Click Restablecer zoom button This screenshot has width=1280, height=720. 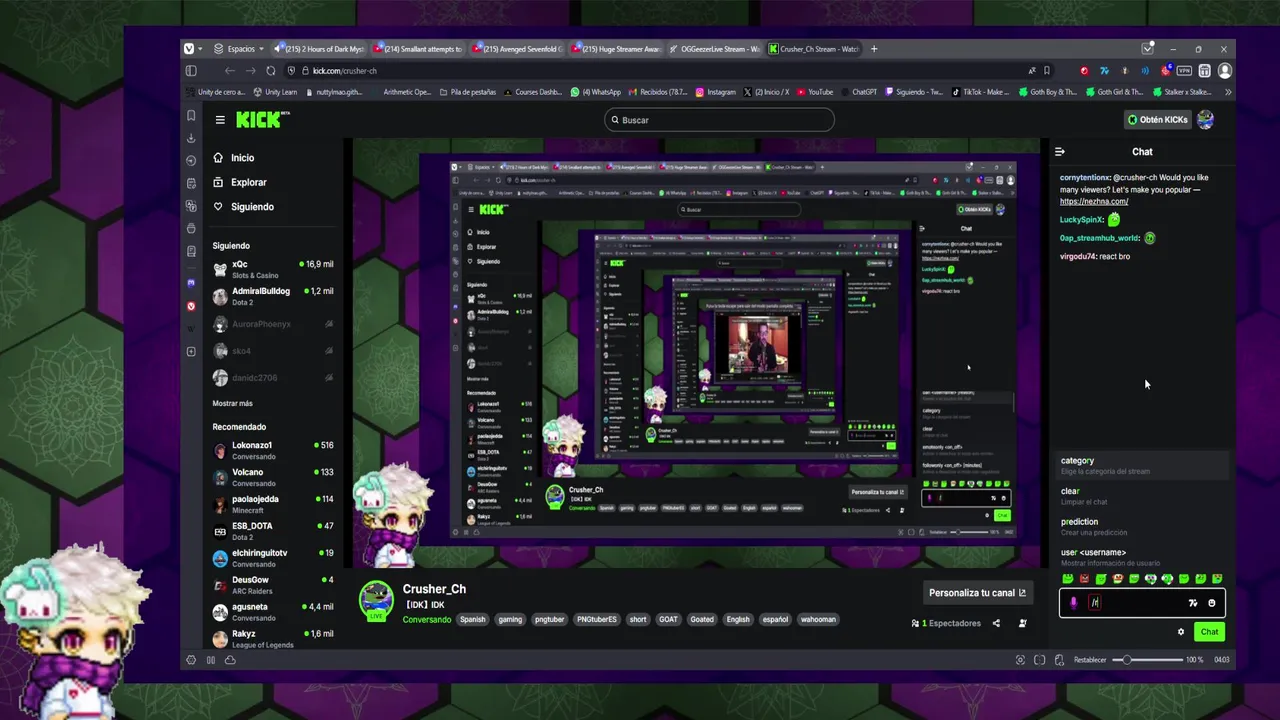click(x=1090, y=660)
